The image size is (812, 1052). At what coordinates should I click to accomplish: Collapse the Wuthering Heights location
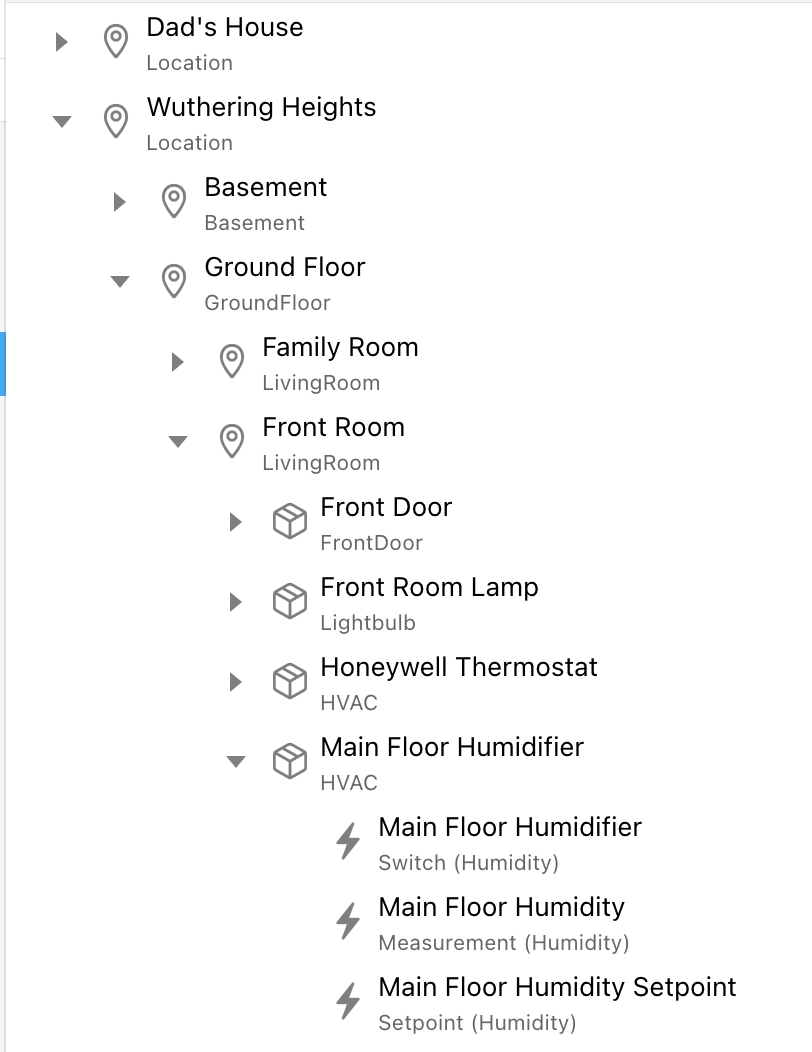tap(61, 122)
